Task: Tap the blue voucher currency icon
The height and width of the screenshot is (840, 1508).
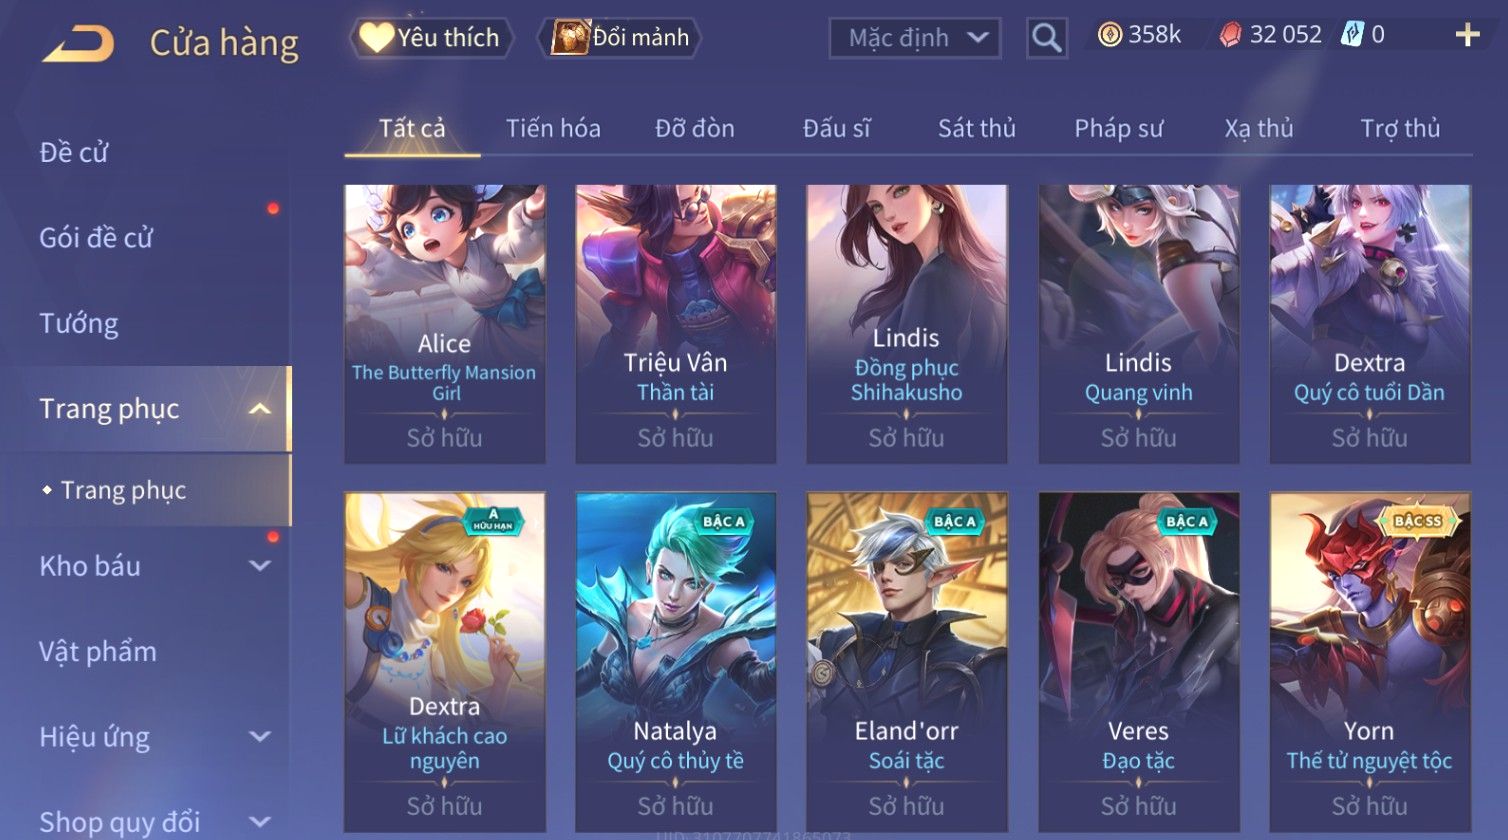Action: pyautogui.click(x=1352, y=35)
